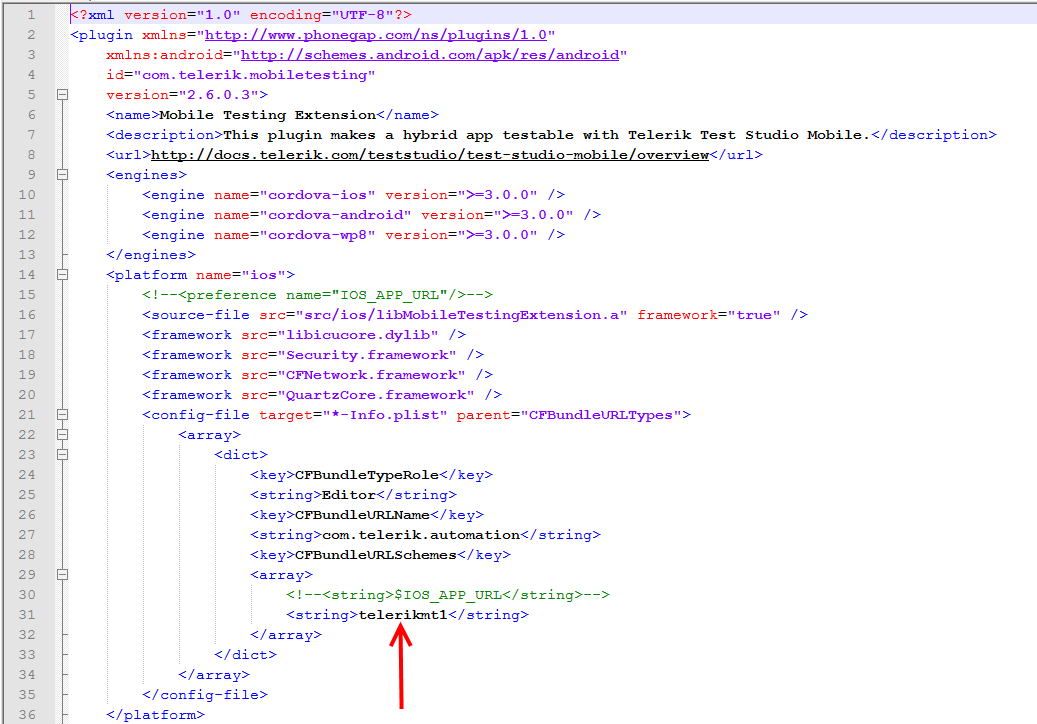The width and height of the screenshot is (1037, 724).
Task: Click the "cordova-ios" engine name
Action: click(317, 195)
